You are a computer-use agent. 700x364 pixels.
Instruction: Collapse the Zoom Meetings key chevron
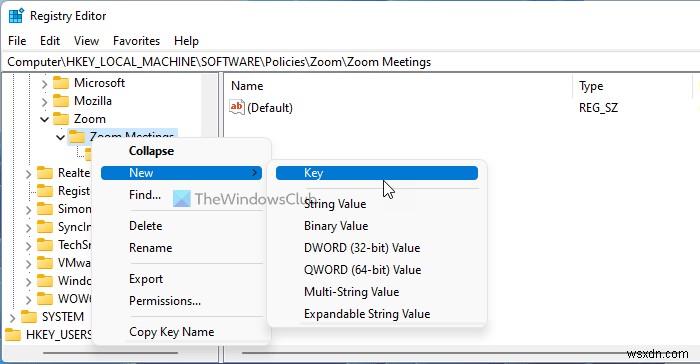click(60, 137)
